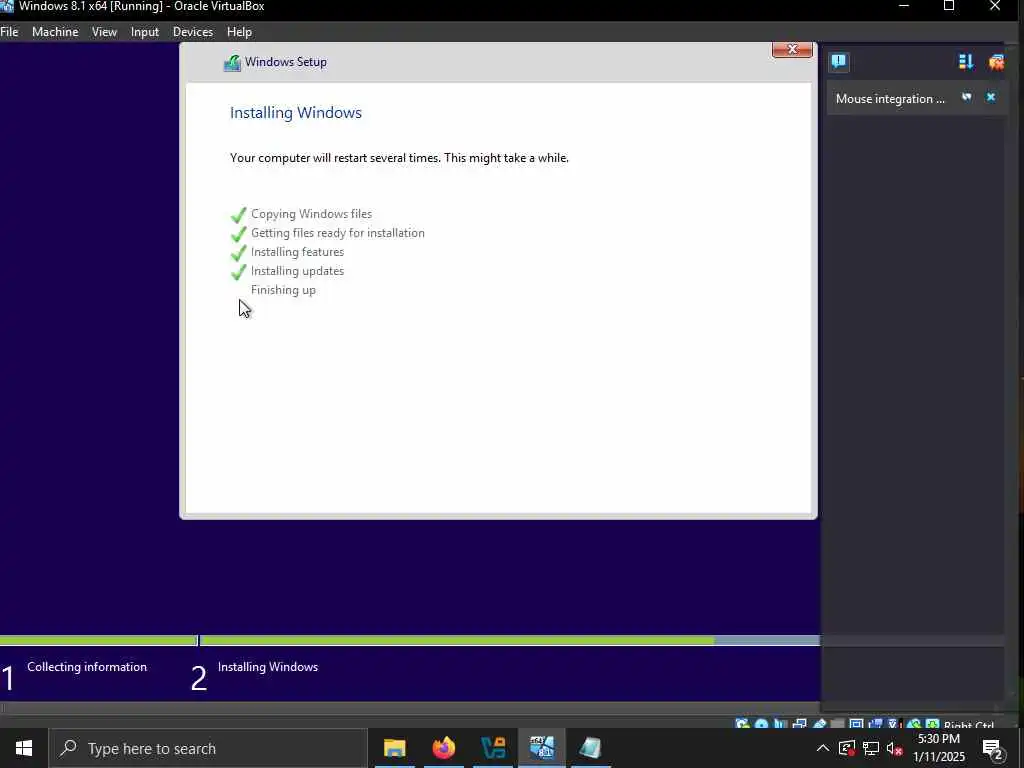Image resolution: width=1024 pixels, height=768 pixels.
Task: Open Firefox from the taskbar
Action: click(443, 748)
